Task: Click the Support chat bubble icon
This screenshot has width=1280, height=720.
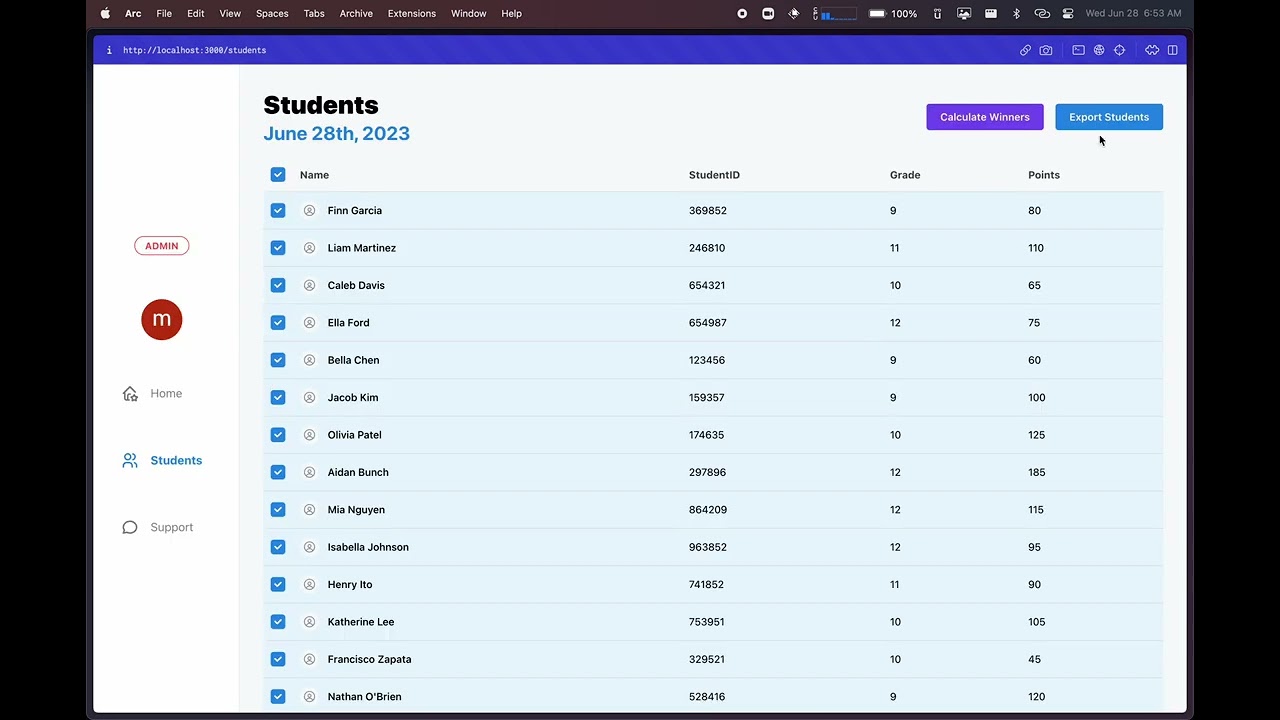Action: coord(130,527)
